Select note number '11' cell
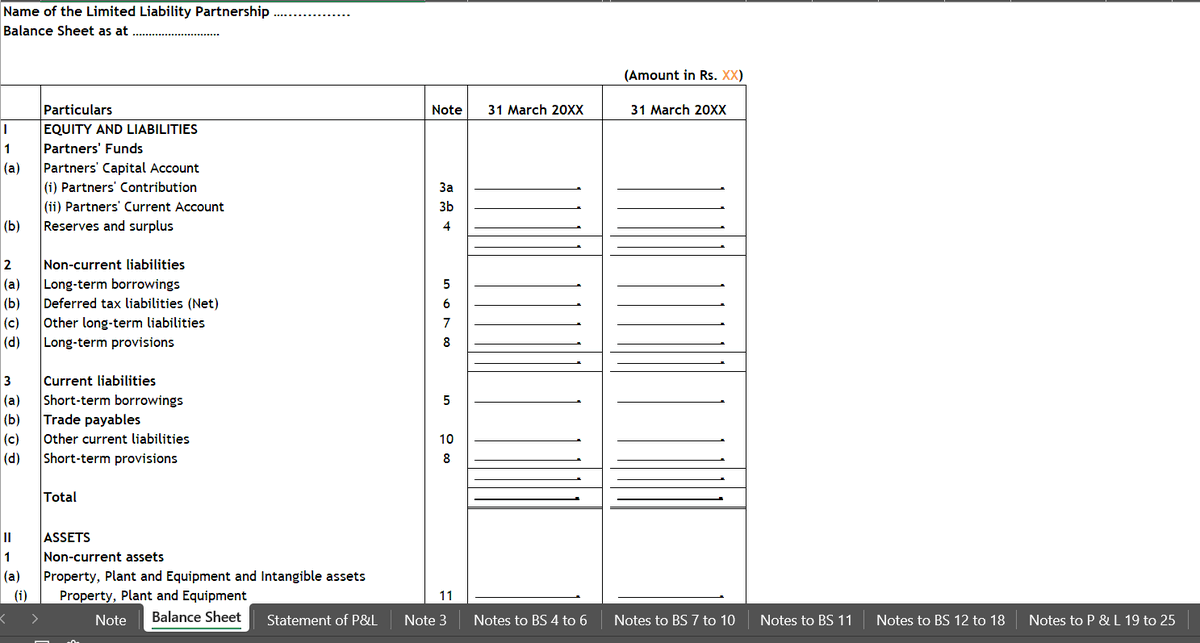This screenshot has height=643, width=1200. (446, 595)
